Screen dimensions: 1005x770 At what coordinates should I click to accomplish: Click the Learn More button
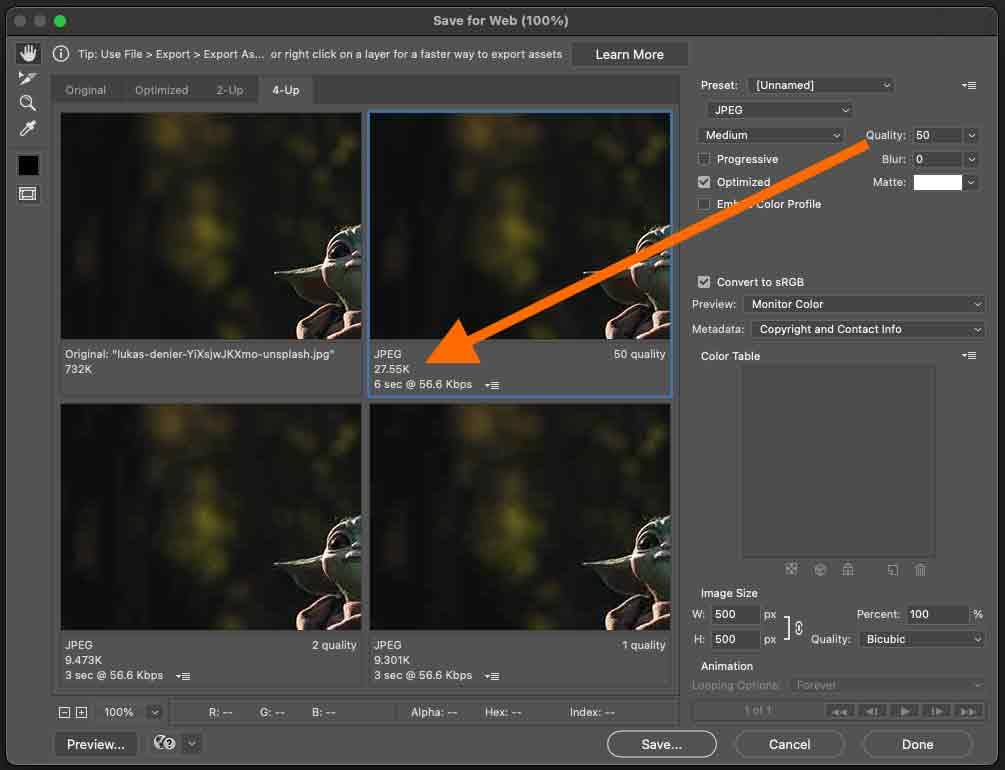tap(629, 54)
